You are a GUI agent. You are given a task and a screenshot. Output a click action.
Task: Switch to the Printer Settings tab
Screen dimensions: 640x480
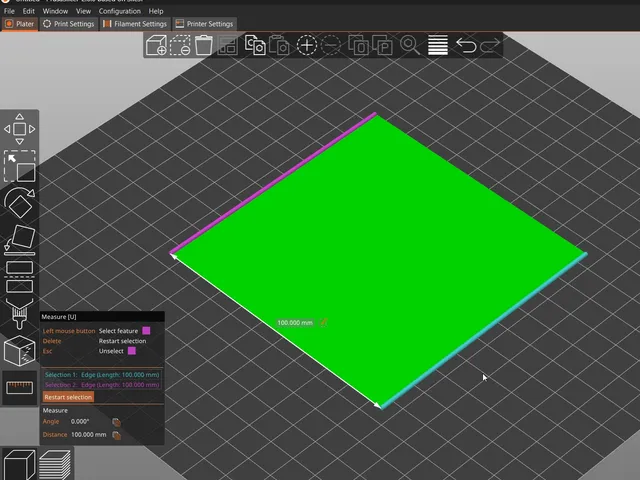coord(204,24)
